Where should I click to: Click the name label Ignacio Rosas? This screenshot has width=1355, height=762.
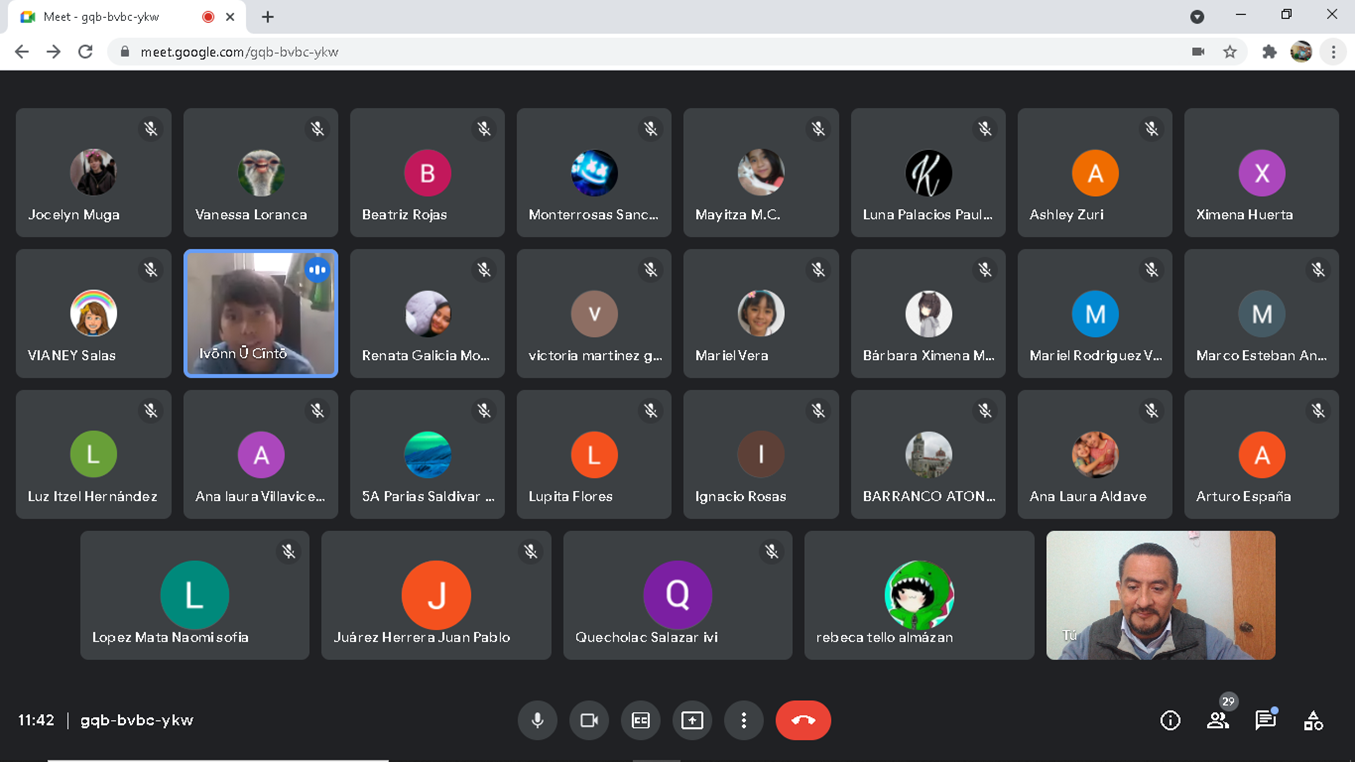pyautogui.click(x=741, y=496)
